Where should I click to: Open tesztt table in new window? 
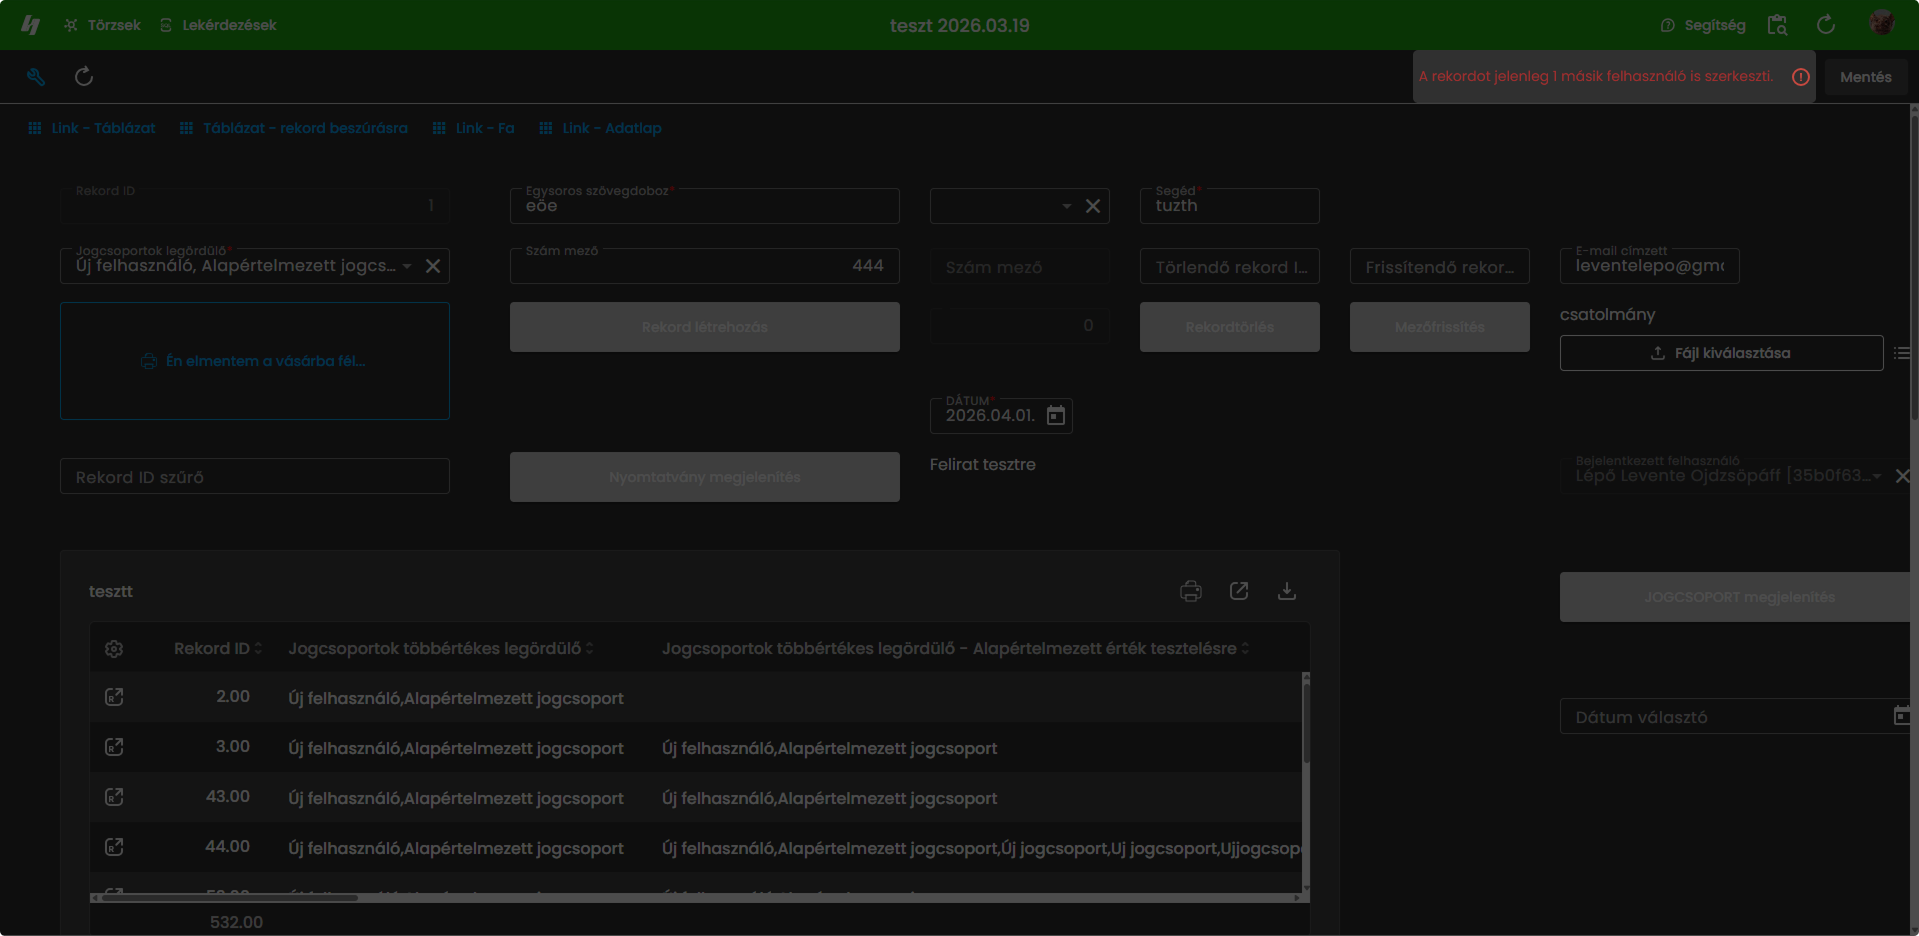tap(1238, 591)
